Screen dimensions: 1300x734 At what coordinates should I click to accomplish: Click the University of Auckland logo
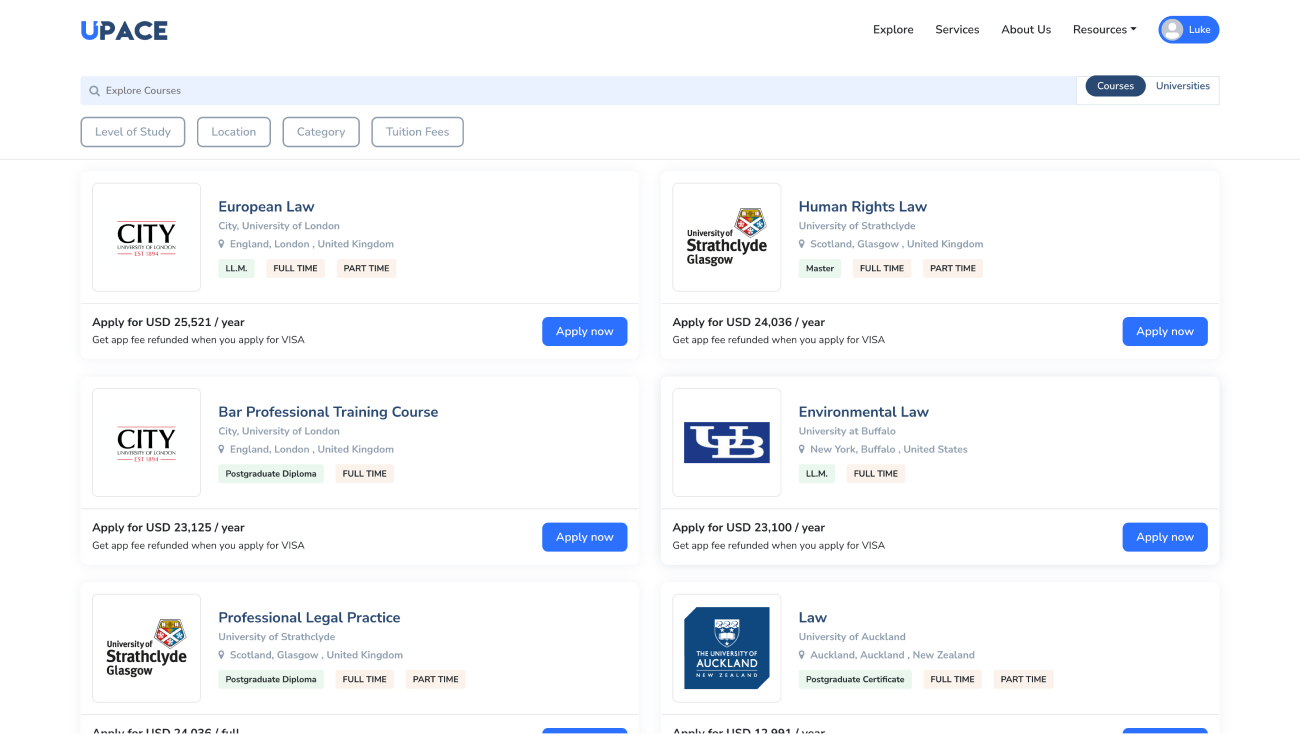726,648
